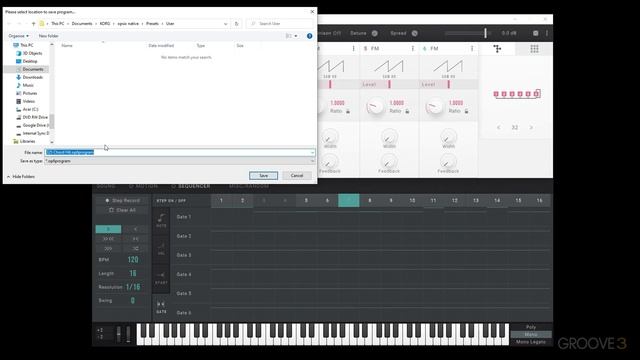The image size is (640, 360).
Task: Select 3D Objects in the navigation pane
Action: [32, 53]
